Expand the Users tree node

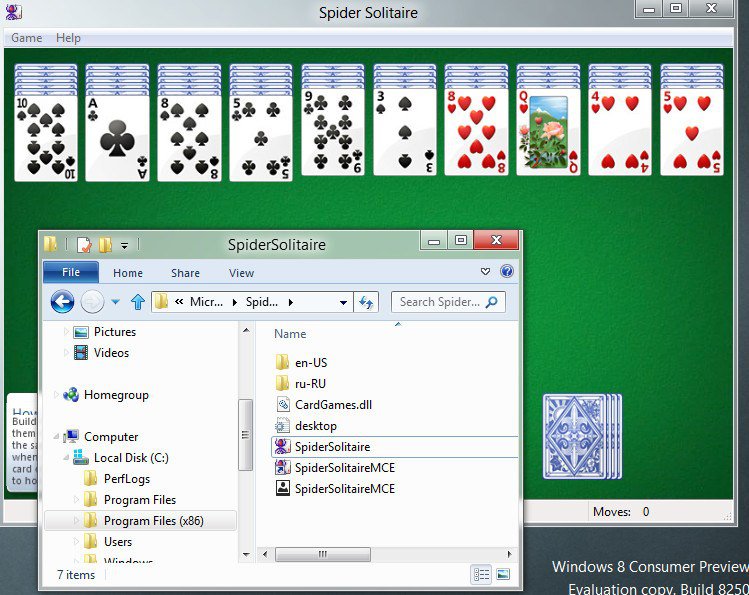[x=76, y=542]
